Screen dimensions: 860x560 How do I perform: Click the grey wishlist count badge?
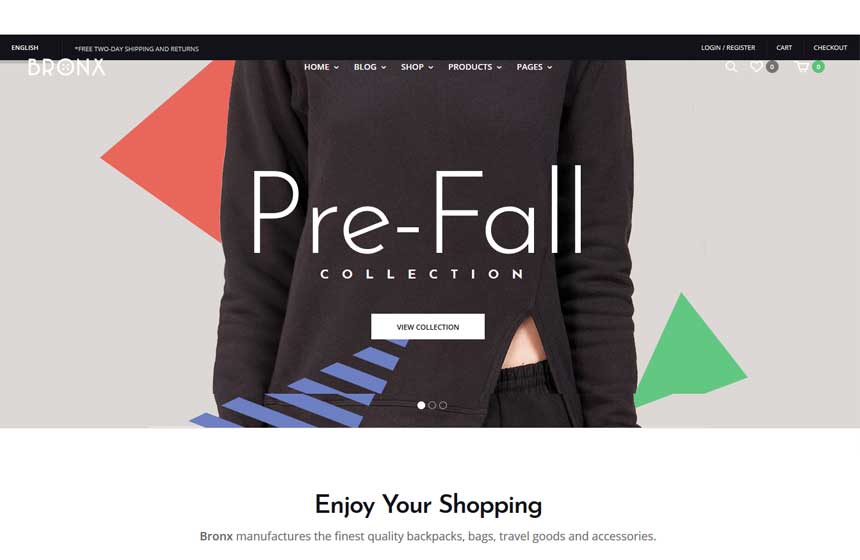(x=772, y=67)
